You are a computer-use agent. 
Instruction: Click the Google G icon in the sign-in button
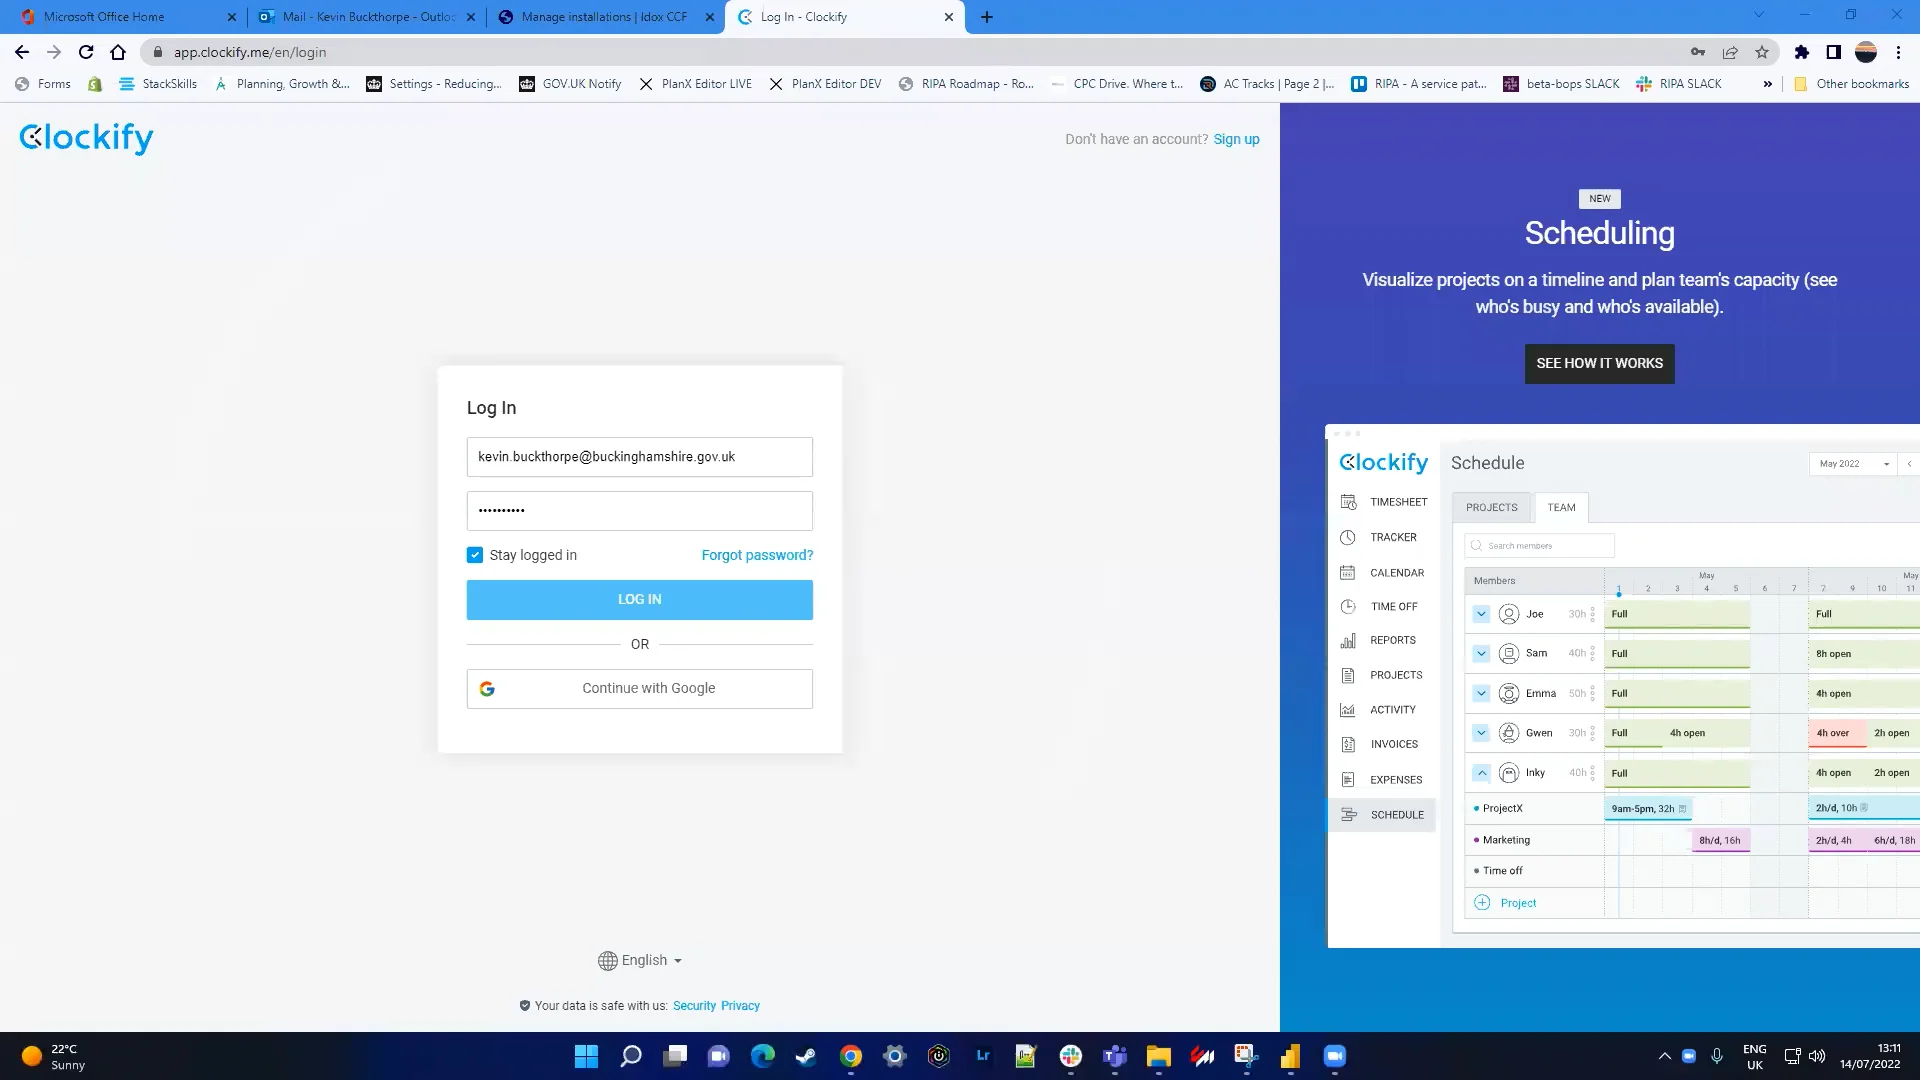pyautogui.click(x=487, y=689)
